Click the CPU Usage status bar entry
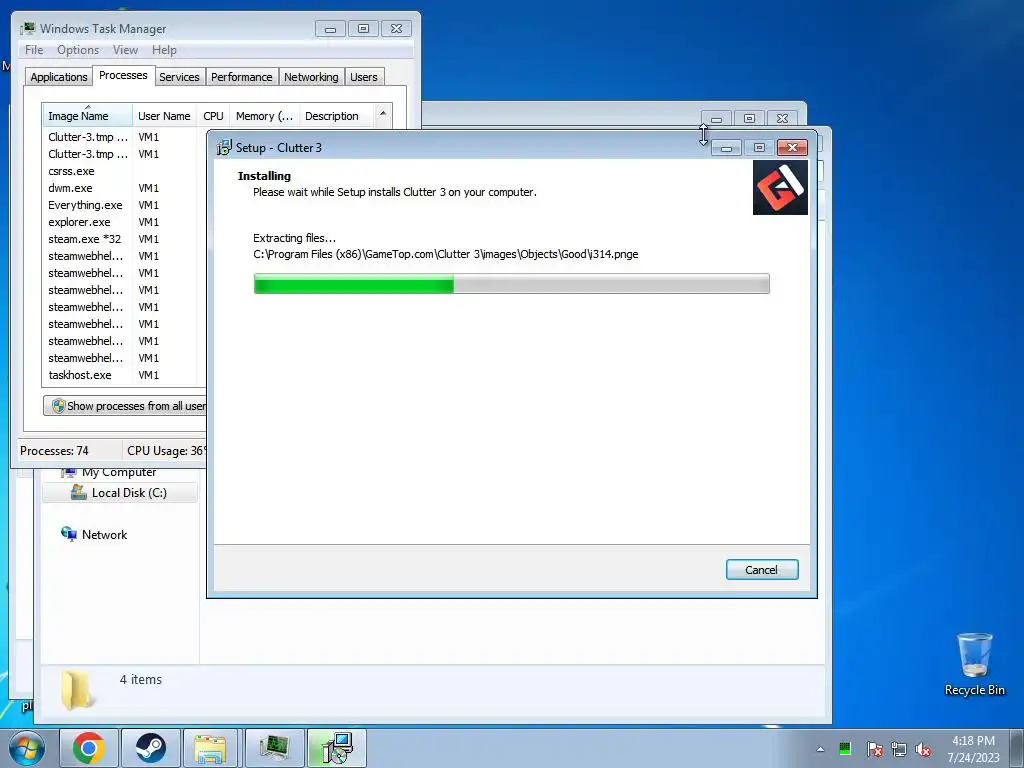The image size is (1024, 768). pos(167,451)
